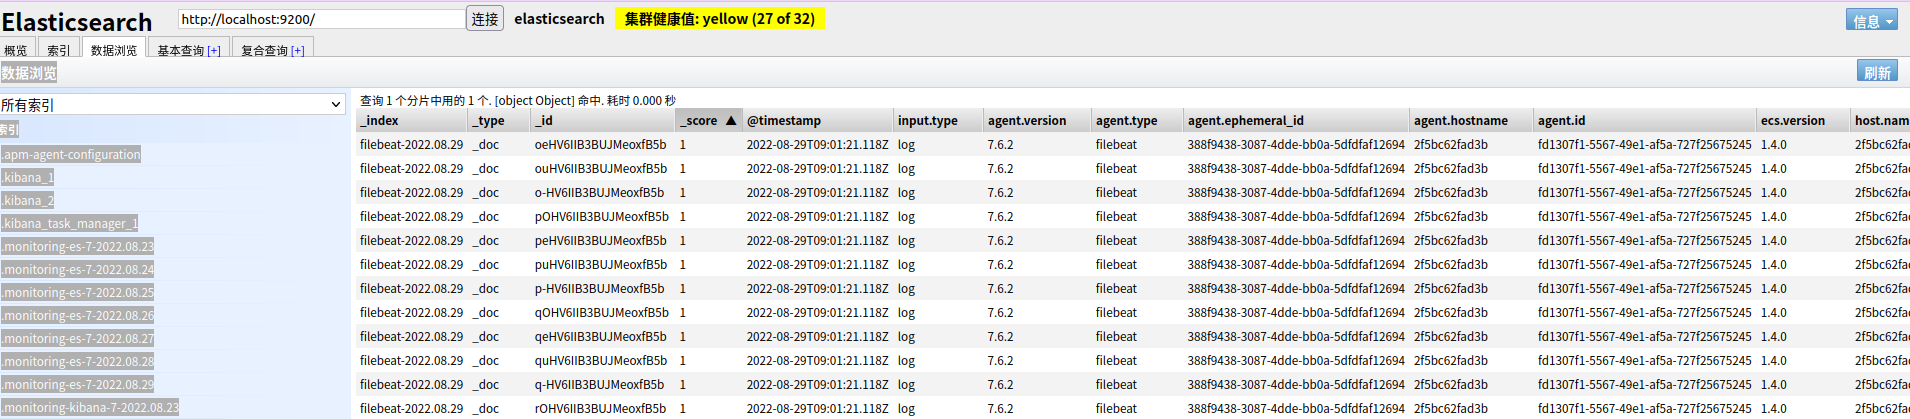Select .apm-agent-configuration index in sidebar

click(x=71, y=154)
